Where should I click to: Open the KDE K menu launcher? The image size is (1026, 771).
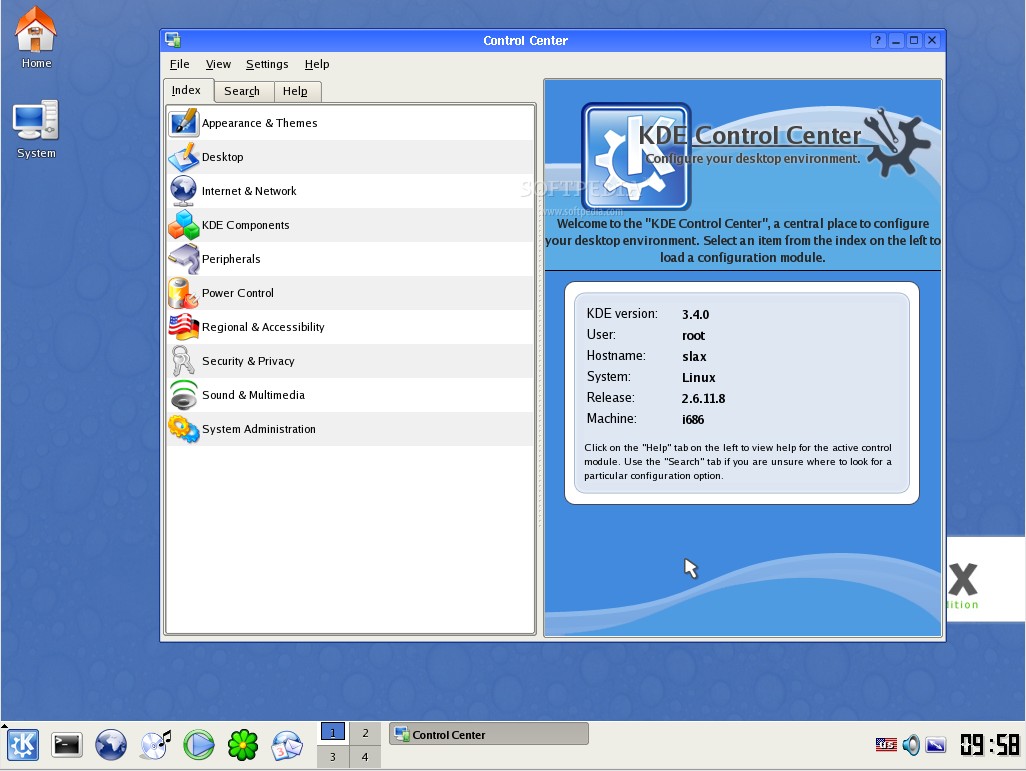23,745
